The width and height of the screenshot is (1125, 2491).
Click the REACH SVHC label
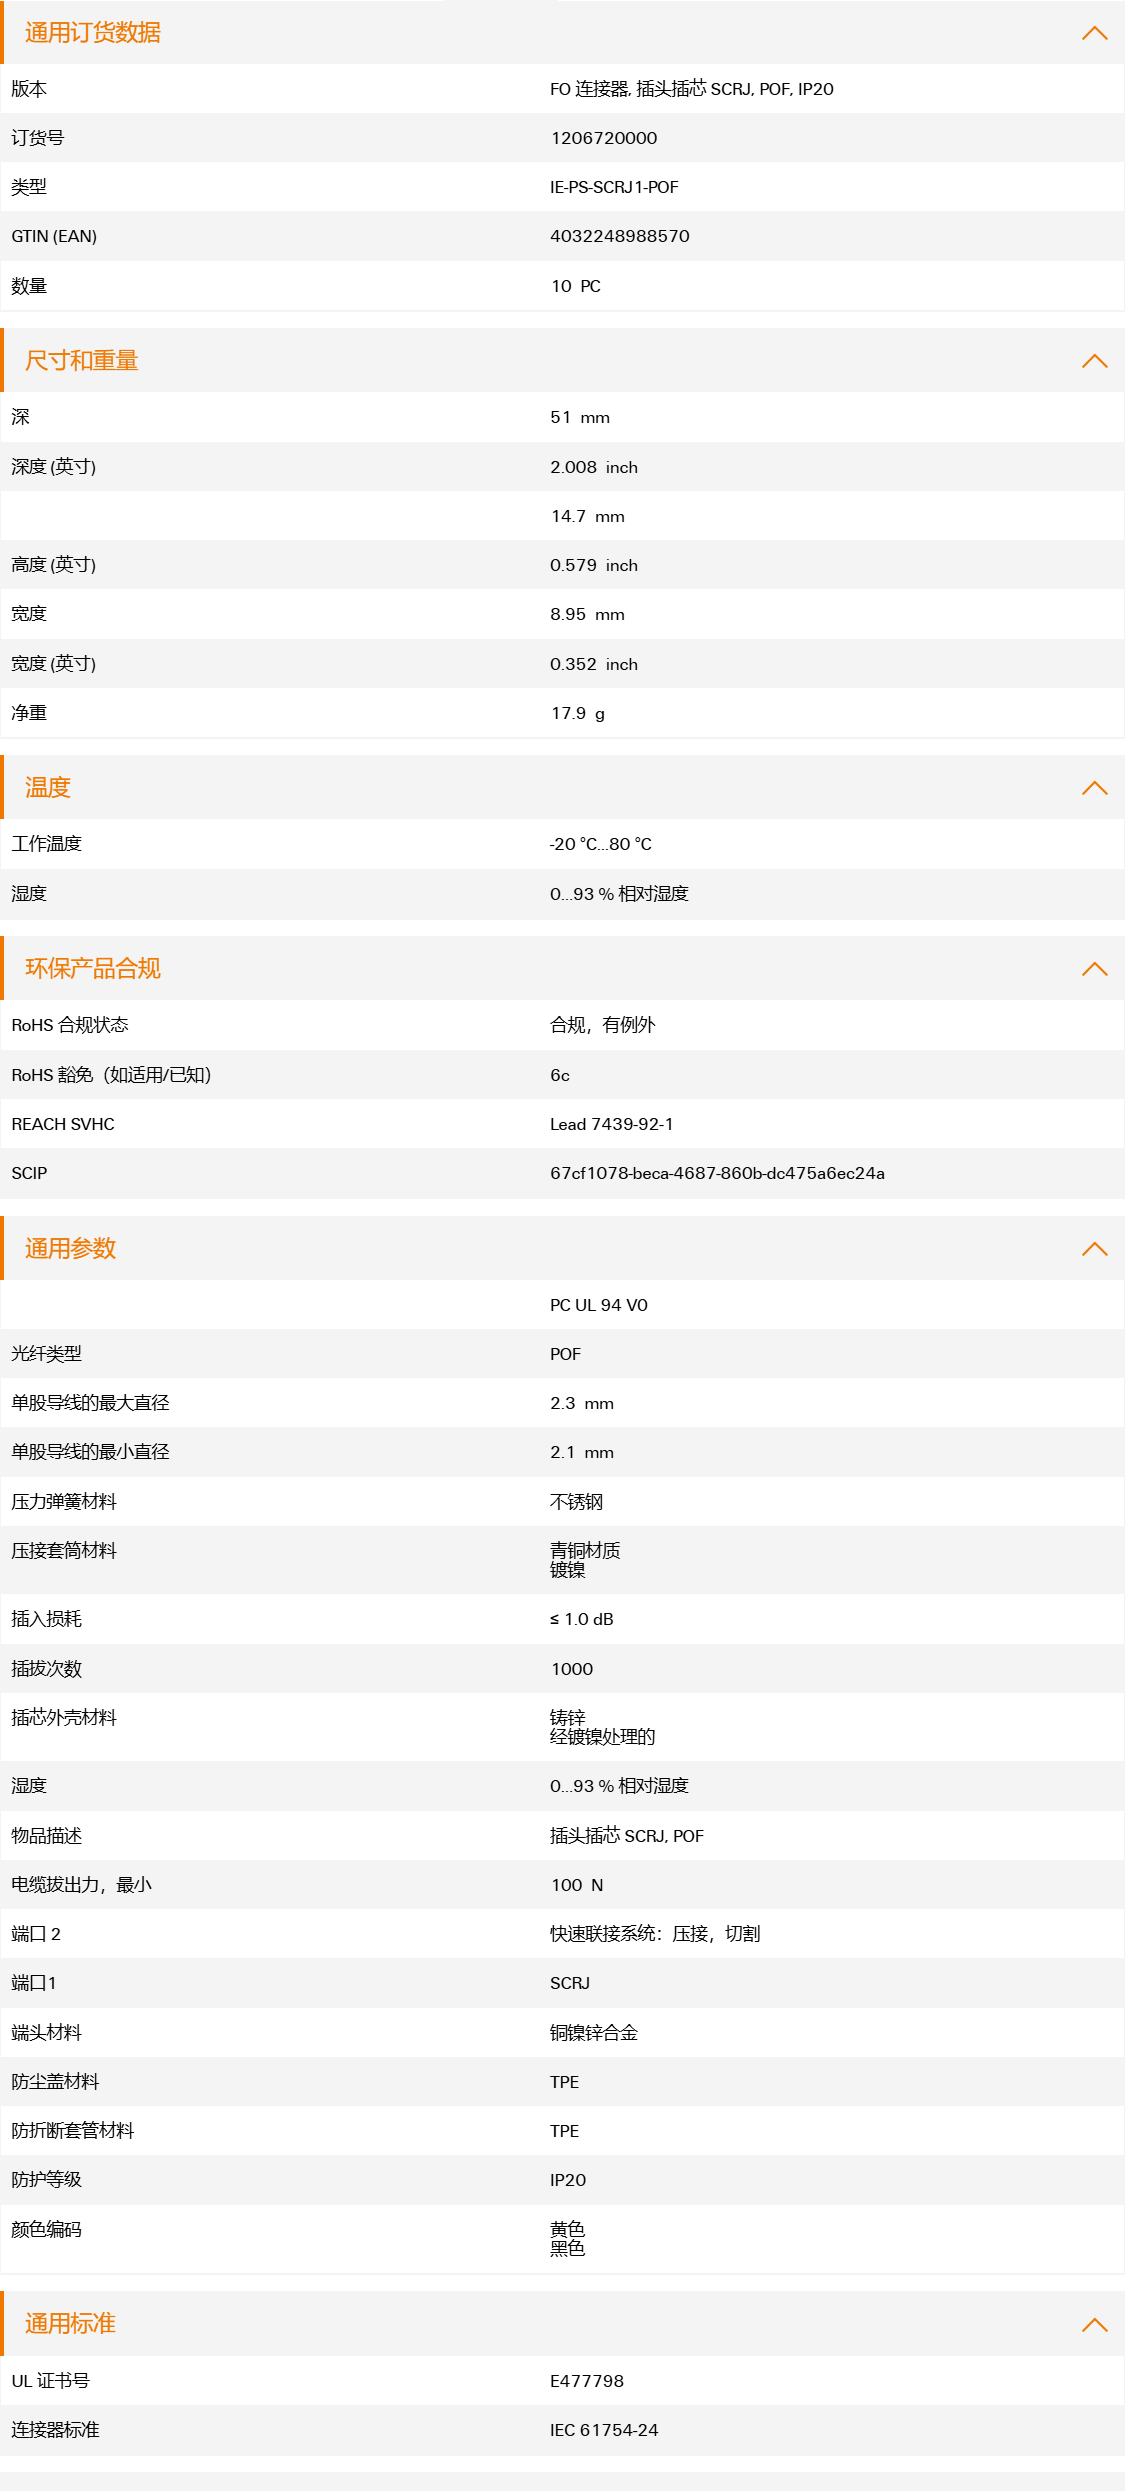(63, 1124)
